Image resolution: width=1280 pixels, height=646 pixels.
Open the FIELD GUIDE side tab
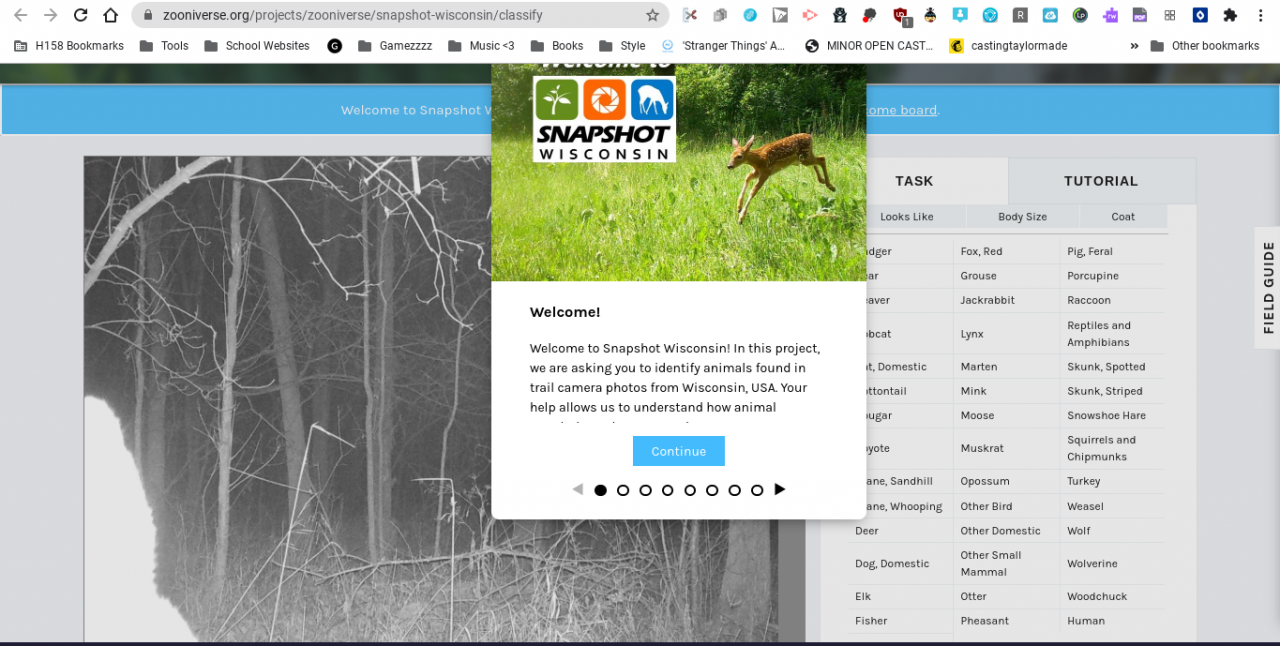[x=1268, y=288]
